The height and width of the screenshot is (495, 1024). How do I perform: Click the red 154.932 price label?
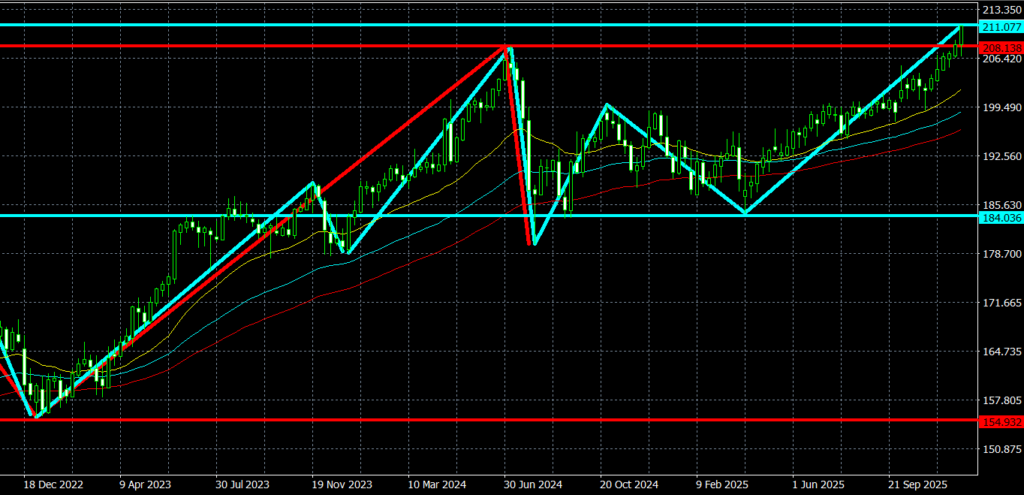click(1000, 422)
